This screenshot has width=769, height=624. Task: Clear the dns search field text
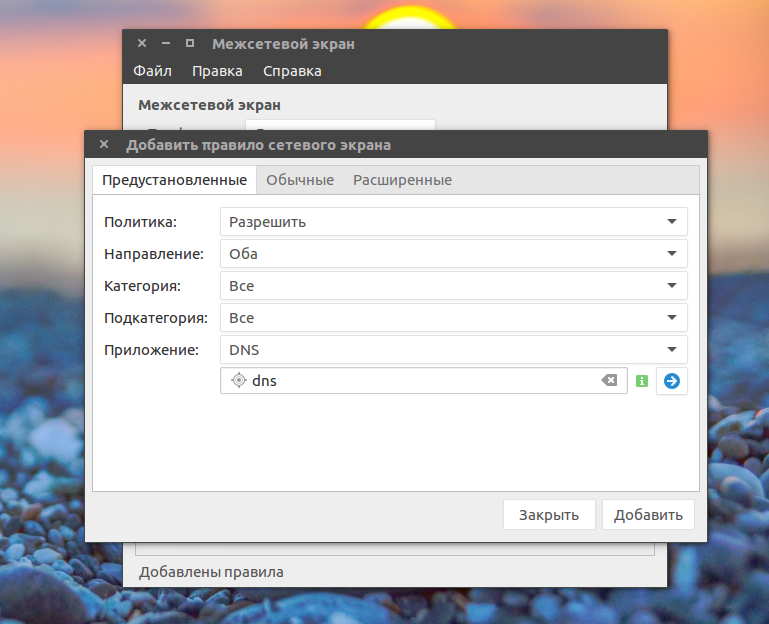tap(609, 380)
